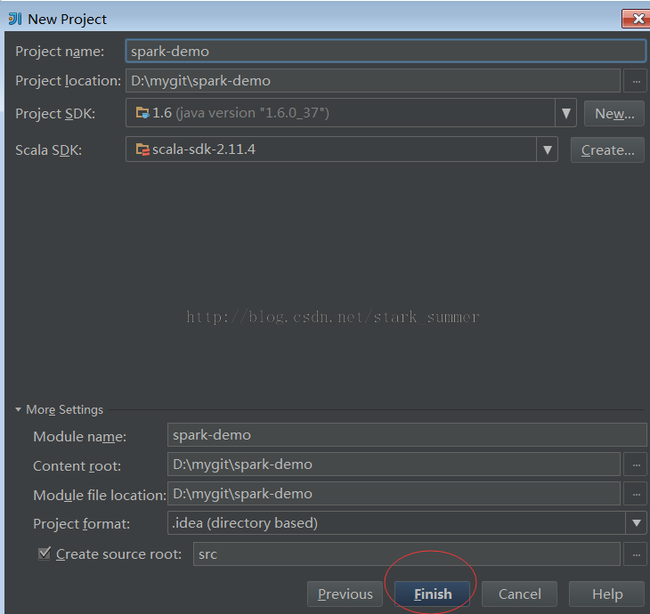Close the New Project dialog
Screen dimensions: 650x614
(x=636, y=19)
